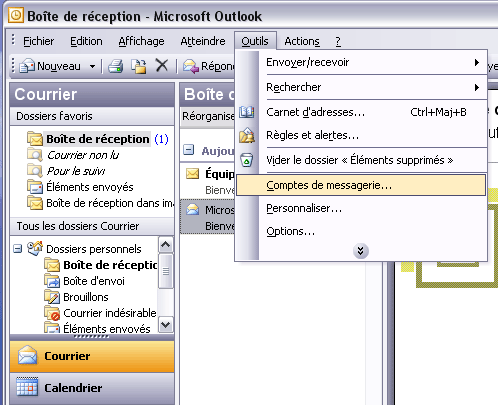Screen dimensions: 498x405
Task: Open the Actions menu
Action: coord(302,41)
